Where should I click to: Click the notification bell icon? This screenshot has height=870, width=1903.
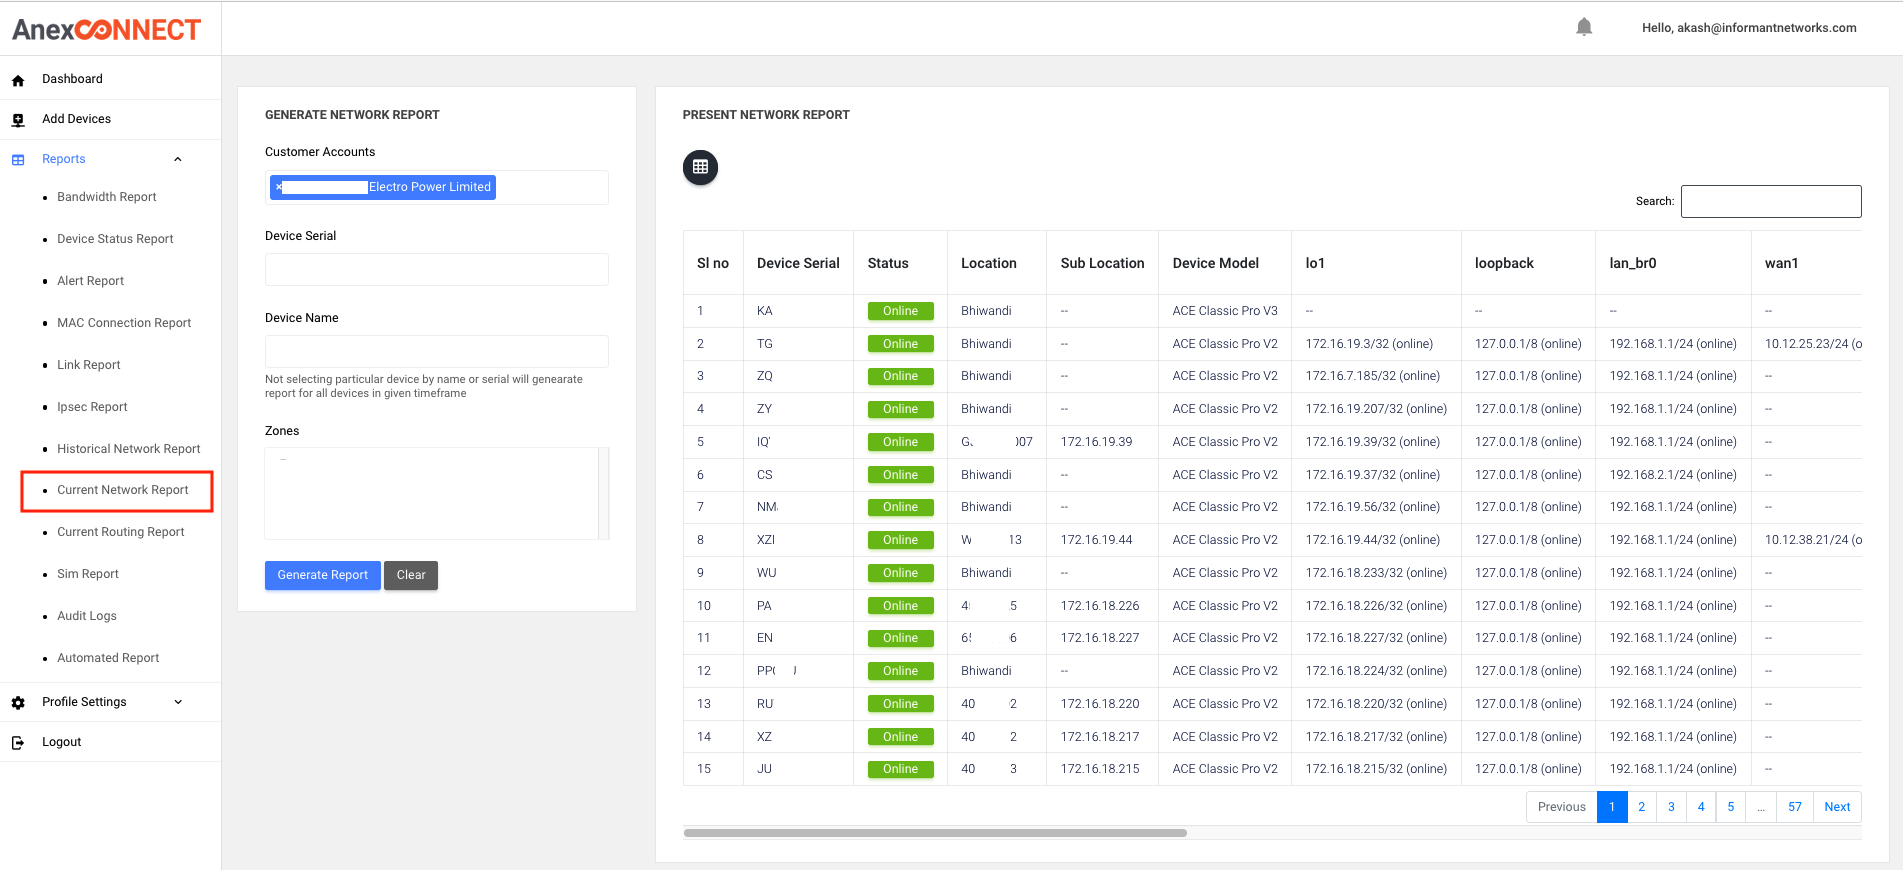coord(1584,27)
